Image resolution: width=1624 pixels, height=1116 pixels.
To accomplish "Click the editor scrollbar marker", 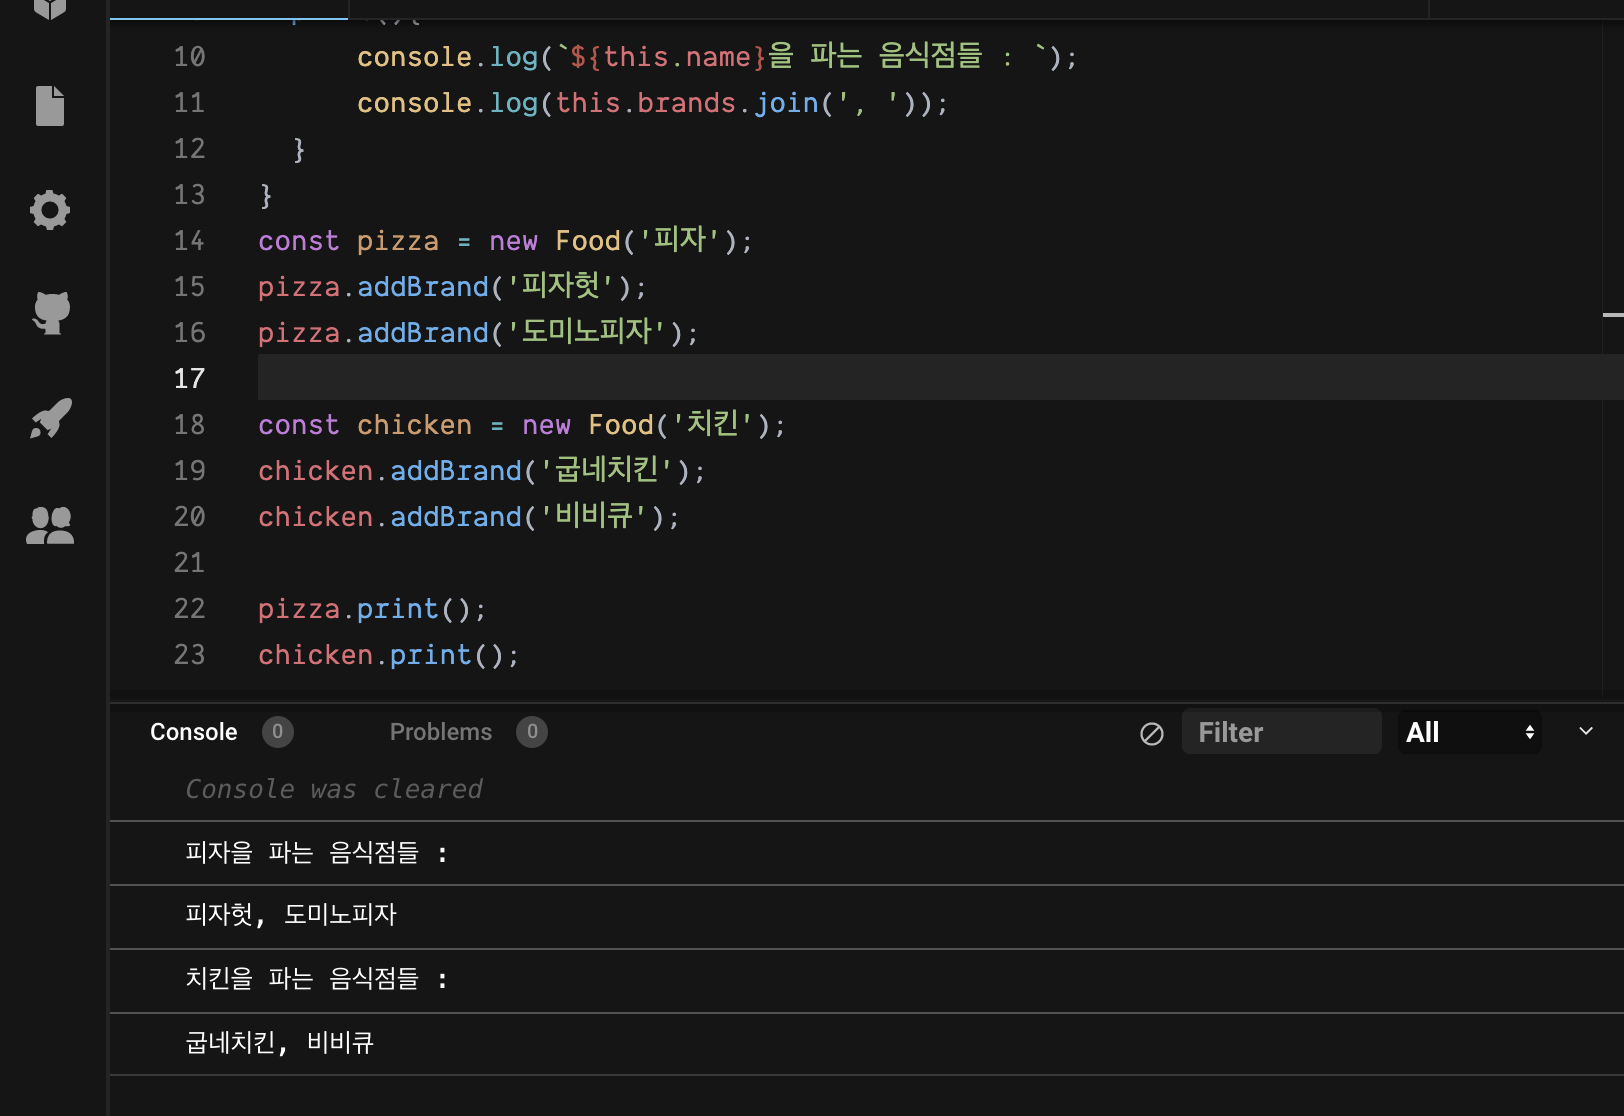I will pos(1613,315).
